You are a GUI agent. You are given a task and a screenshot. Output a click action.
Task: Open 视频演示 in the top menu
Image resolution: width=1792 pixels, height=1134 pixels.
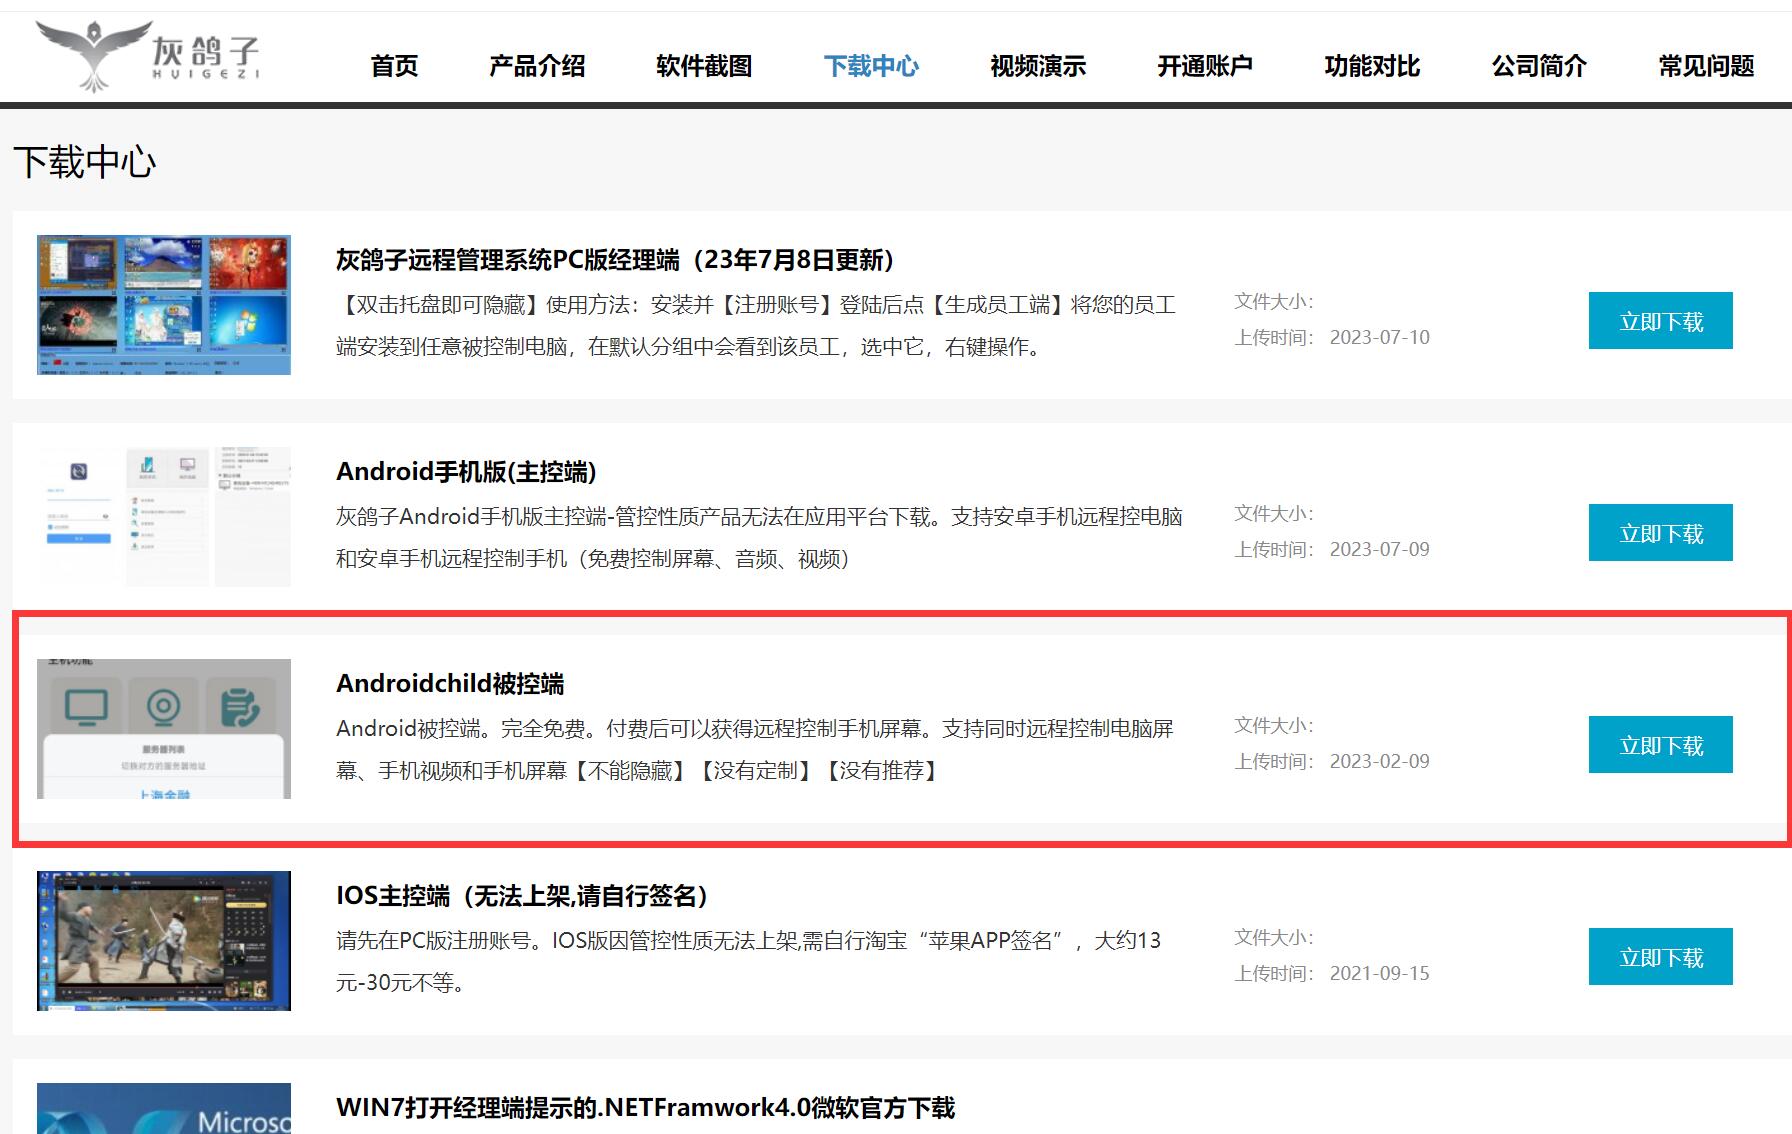click(1038, 66)
